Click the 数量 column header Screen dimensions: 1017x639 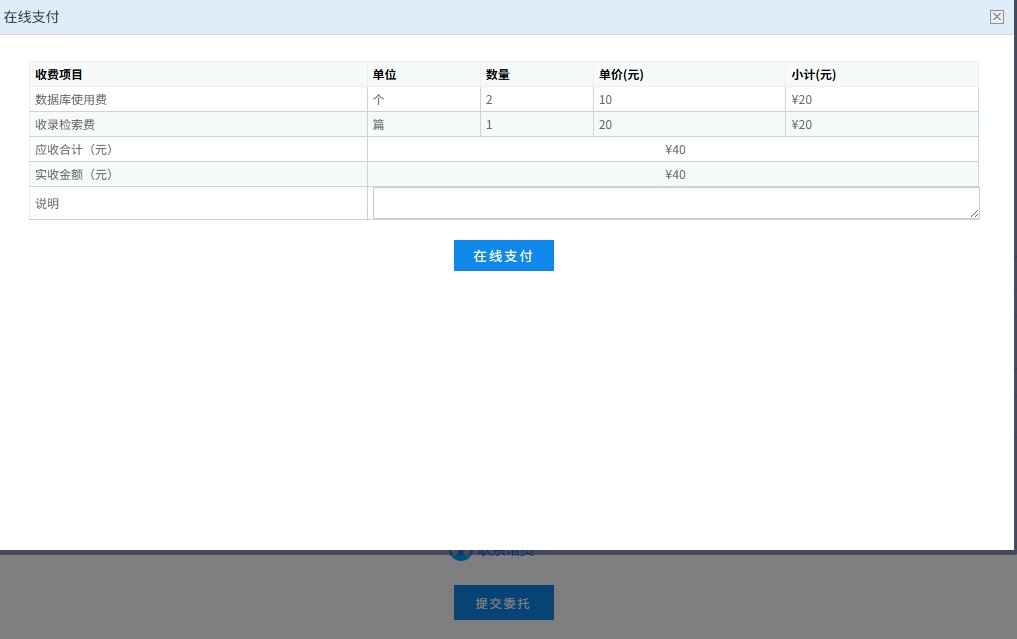(x=498, y=75)
